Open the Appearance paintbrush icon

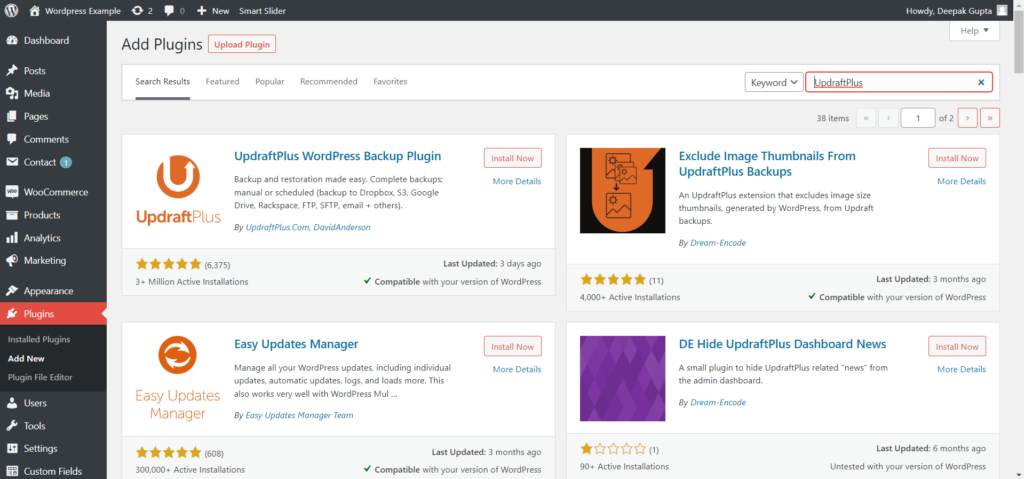[x=12, y=291]
